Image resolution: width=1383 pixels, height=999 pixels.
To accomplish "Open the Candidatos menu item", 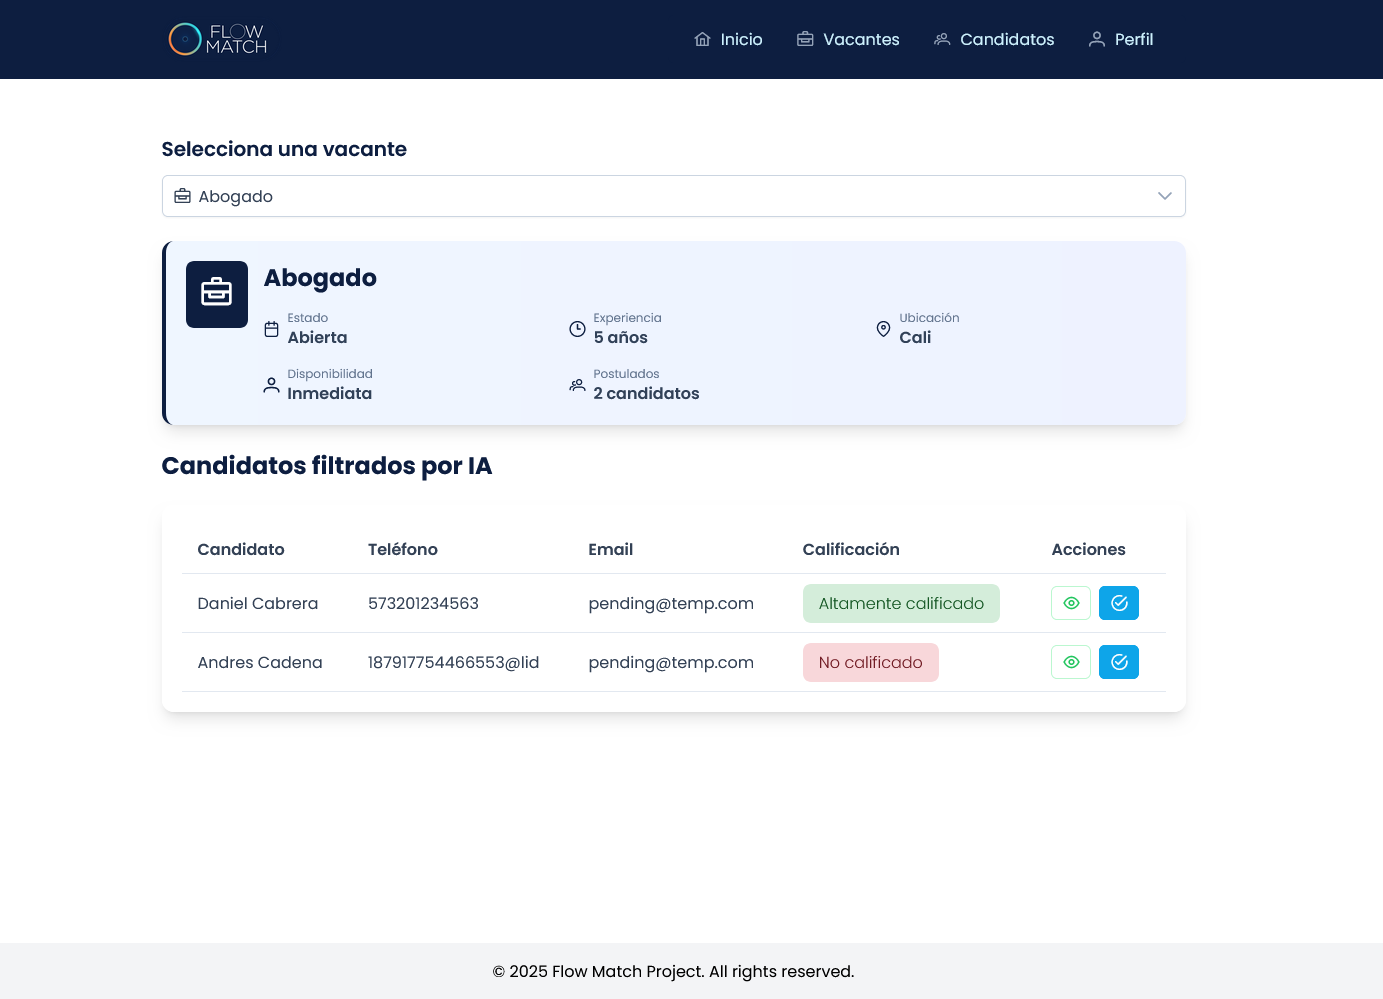I will point(1007,39).
